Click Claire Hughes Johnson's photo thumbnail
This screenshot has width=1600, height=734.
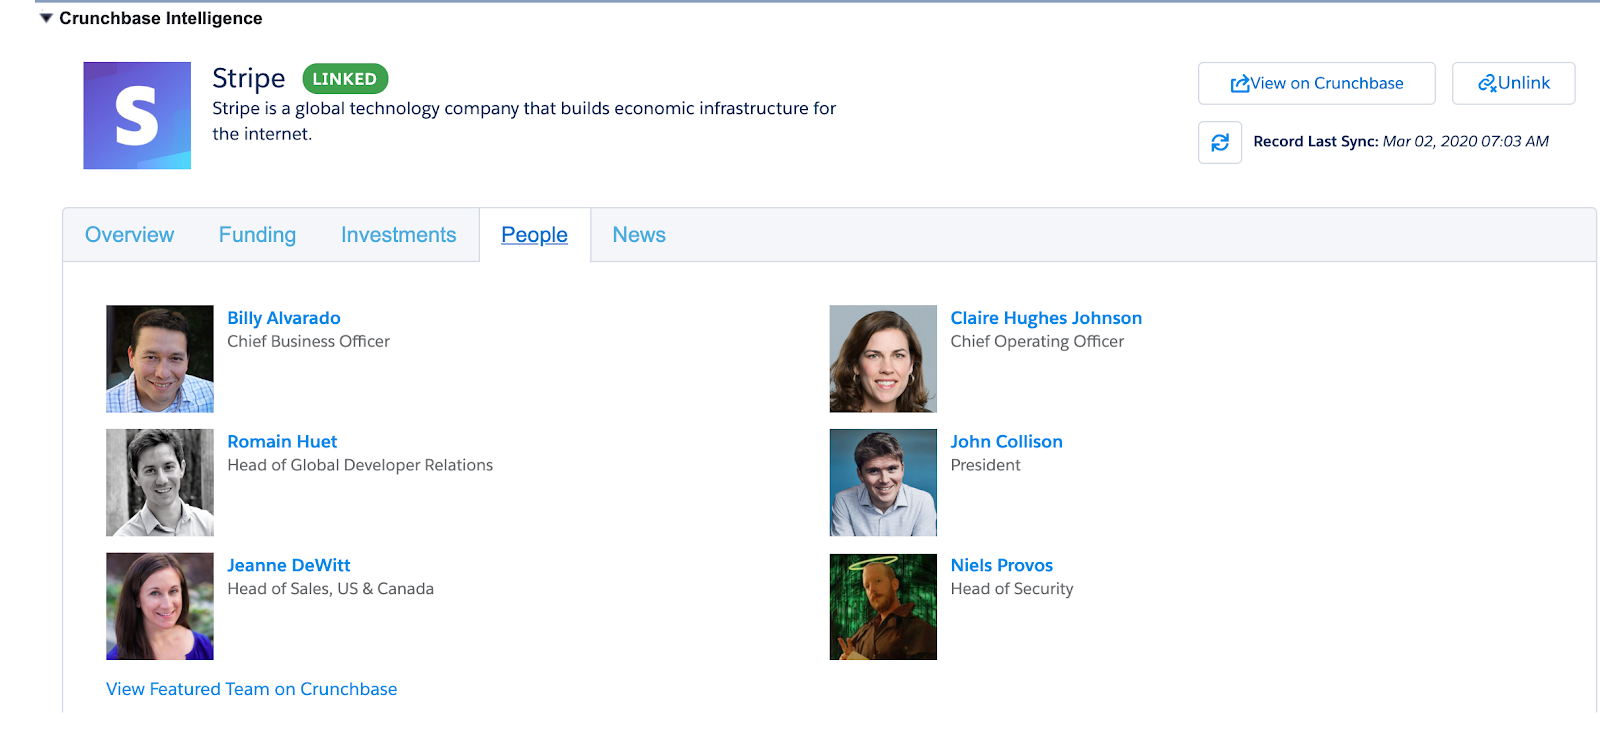[x=883, y=359]
